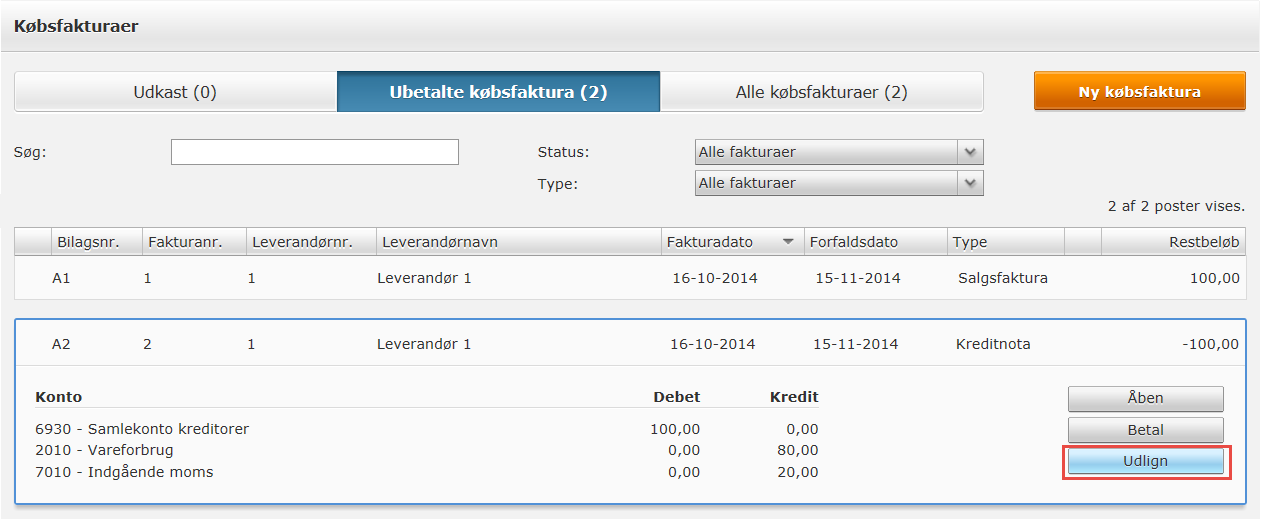Click the Betal button
Screen dimensions: 1261x519
pos(1145,430)
